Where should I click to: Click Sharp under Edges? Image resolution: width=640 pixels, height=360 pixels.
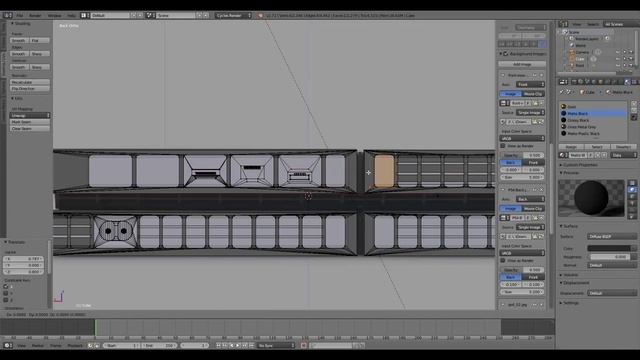pyautogui.click(x=39, y=54)
